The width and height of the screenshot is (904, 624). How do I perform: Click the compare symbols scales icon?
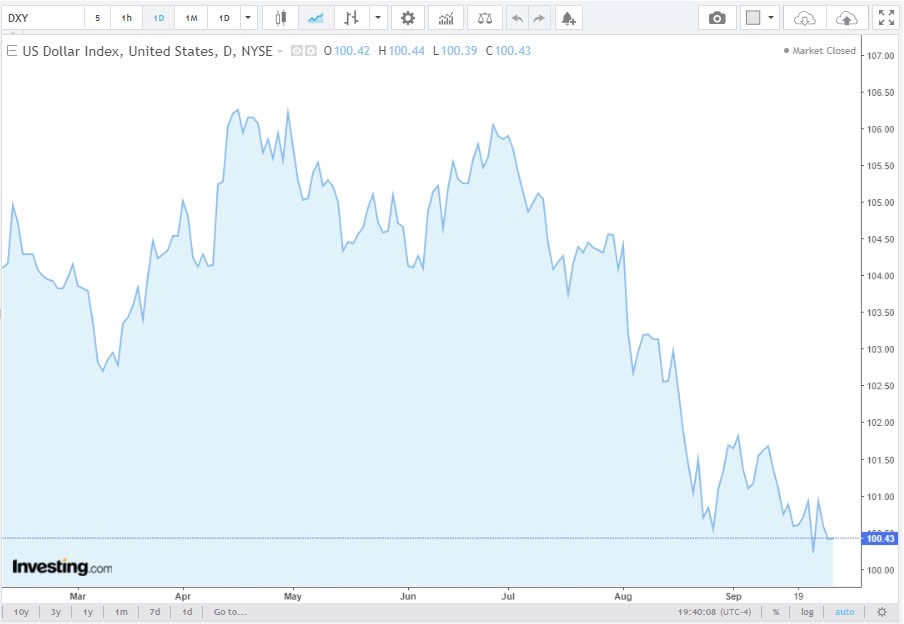click(x=484, y=18)
